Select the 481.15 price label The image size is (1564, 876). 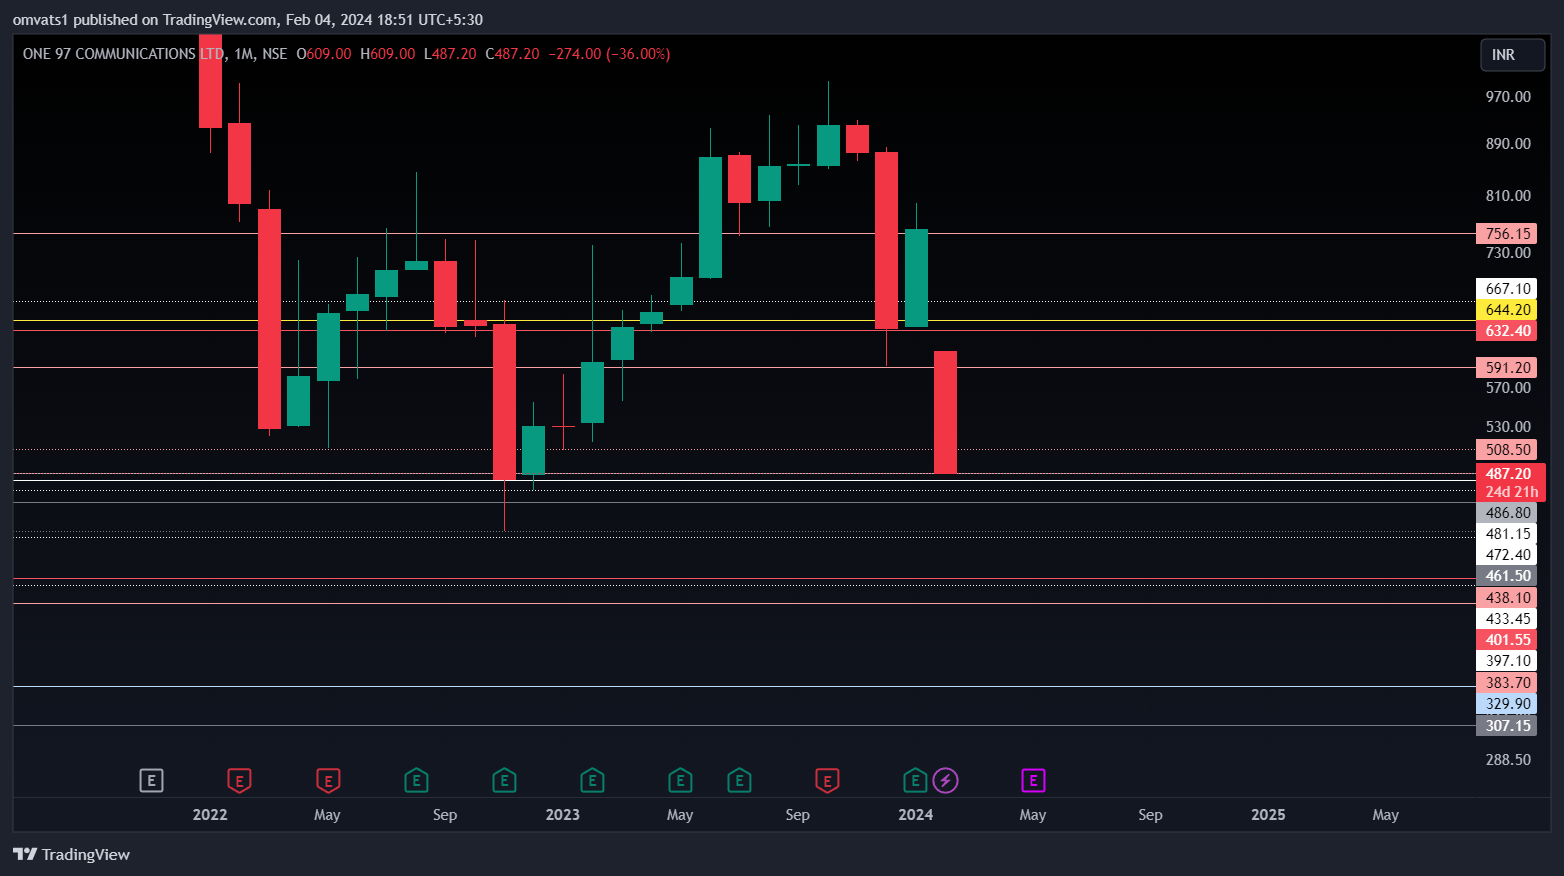point(1507,534)
